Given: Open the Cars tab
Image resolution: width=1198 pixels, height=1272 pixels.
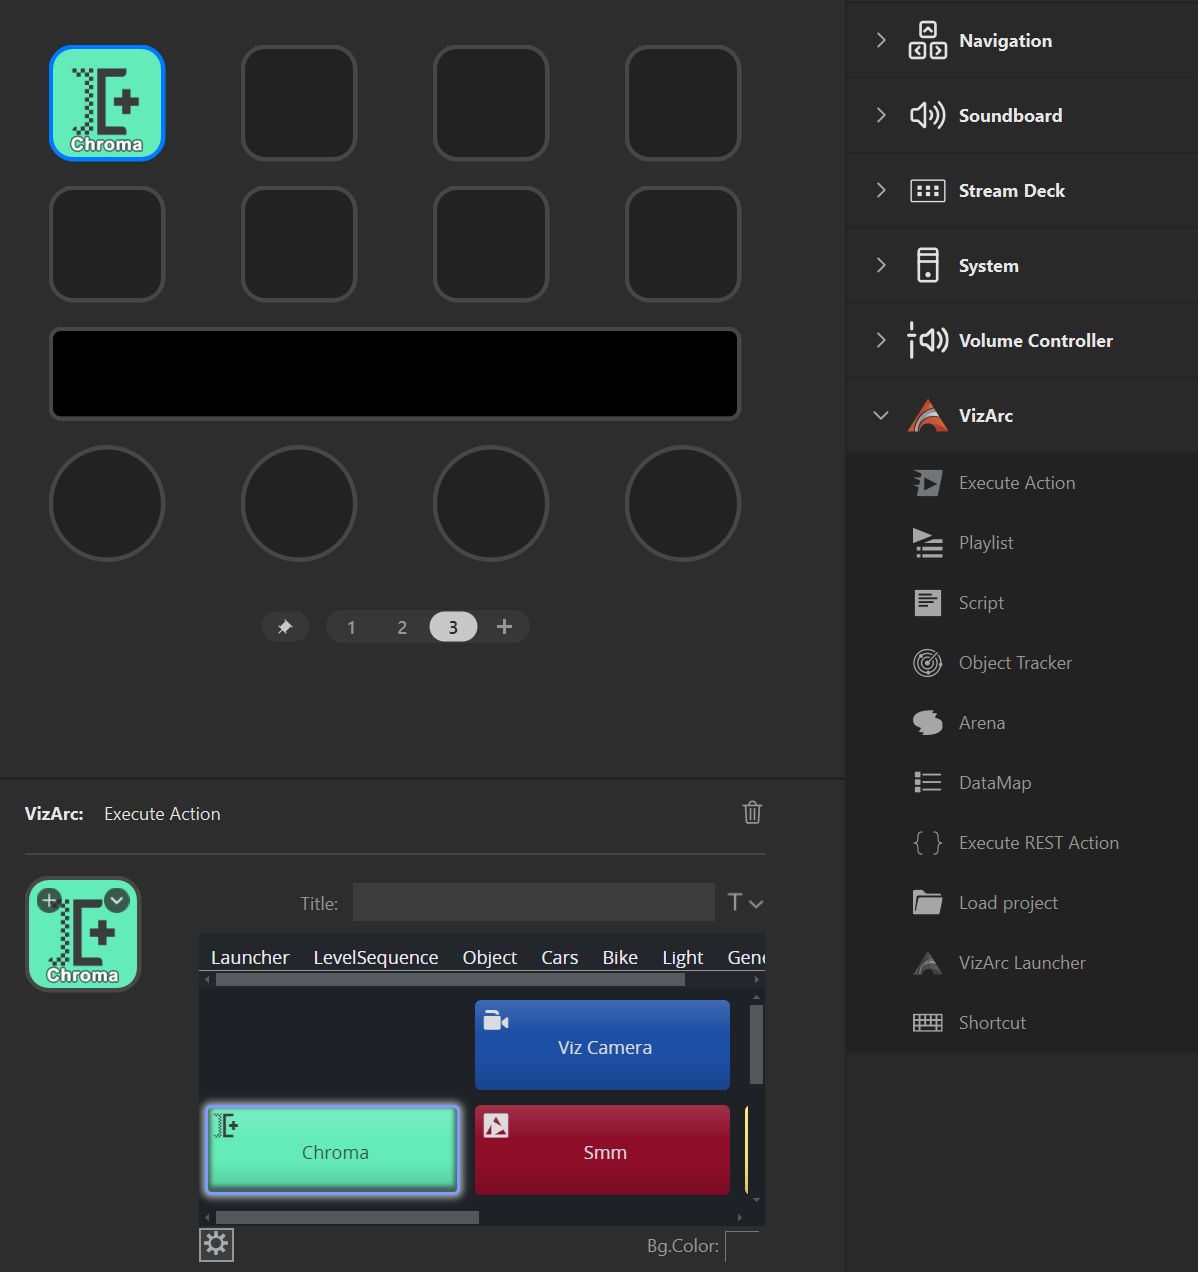Looking at the screenshot, I should pos(559,957).
